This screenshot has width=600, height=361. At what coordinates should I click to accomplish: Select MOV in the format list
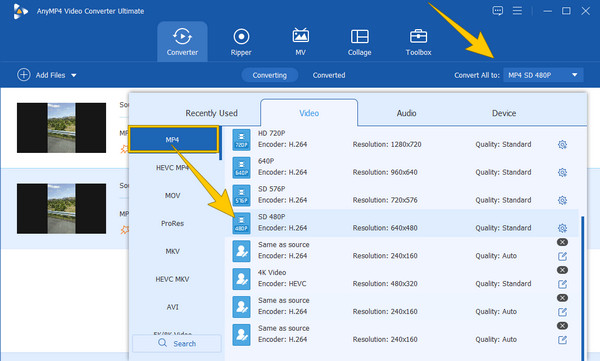point(173,196)
